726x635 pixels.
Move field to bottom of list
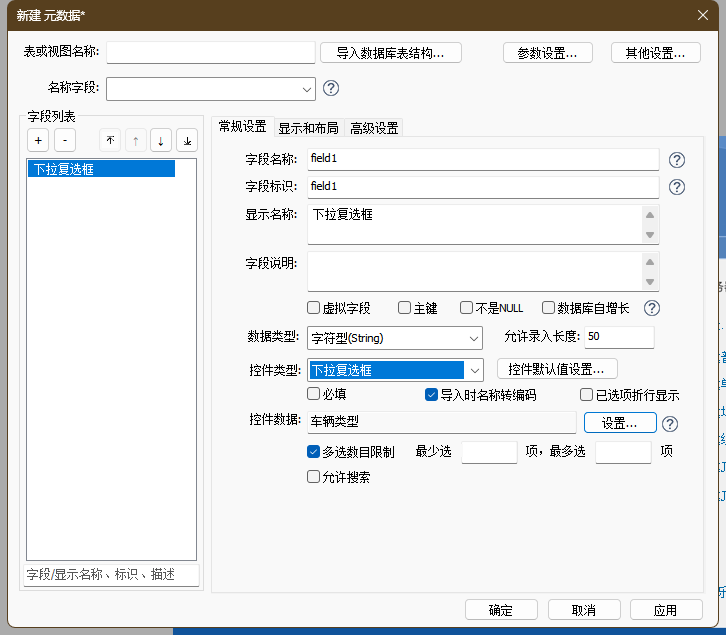tap(187, 141)
